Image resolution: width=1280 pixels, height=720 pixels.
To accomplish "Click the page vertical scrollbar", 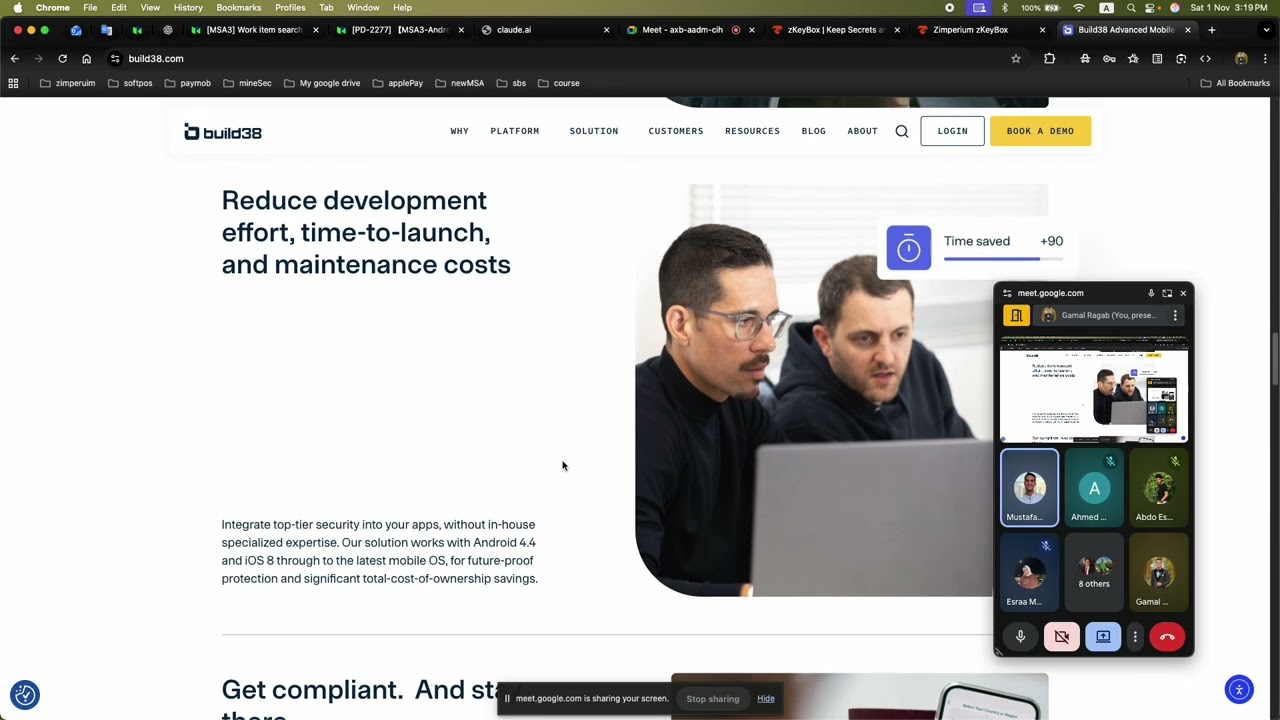I will [1274, 360].
